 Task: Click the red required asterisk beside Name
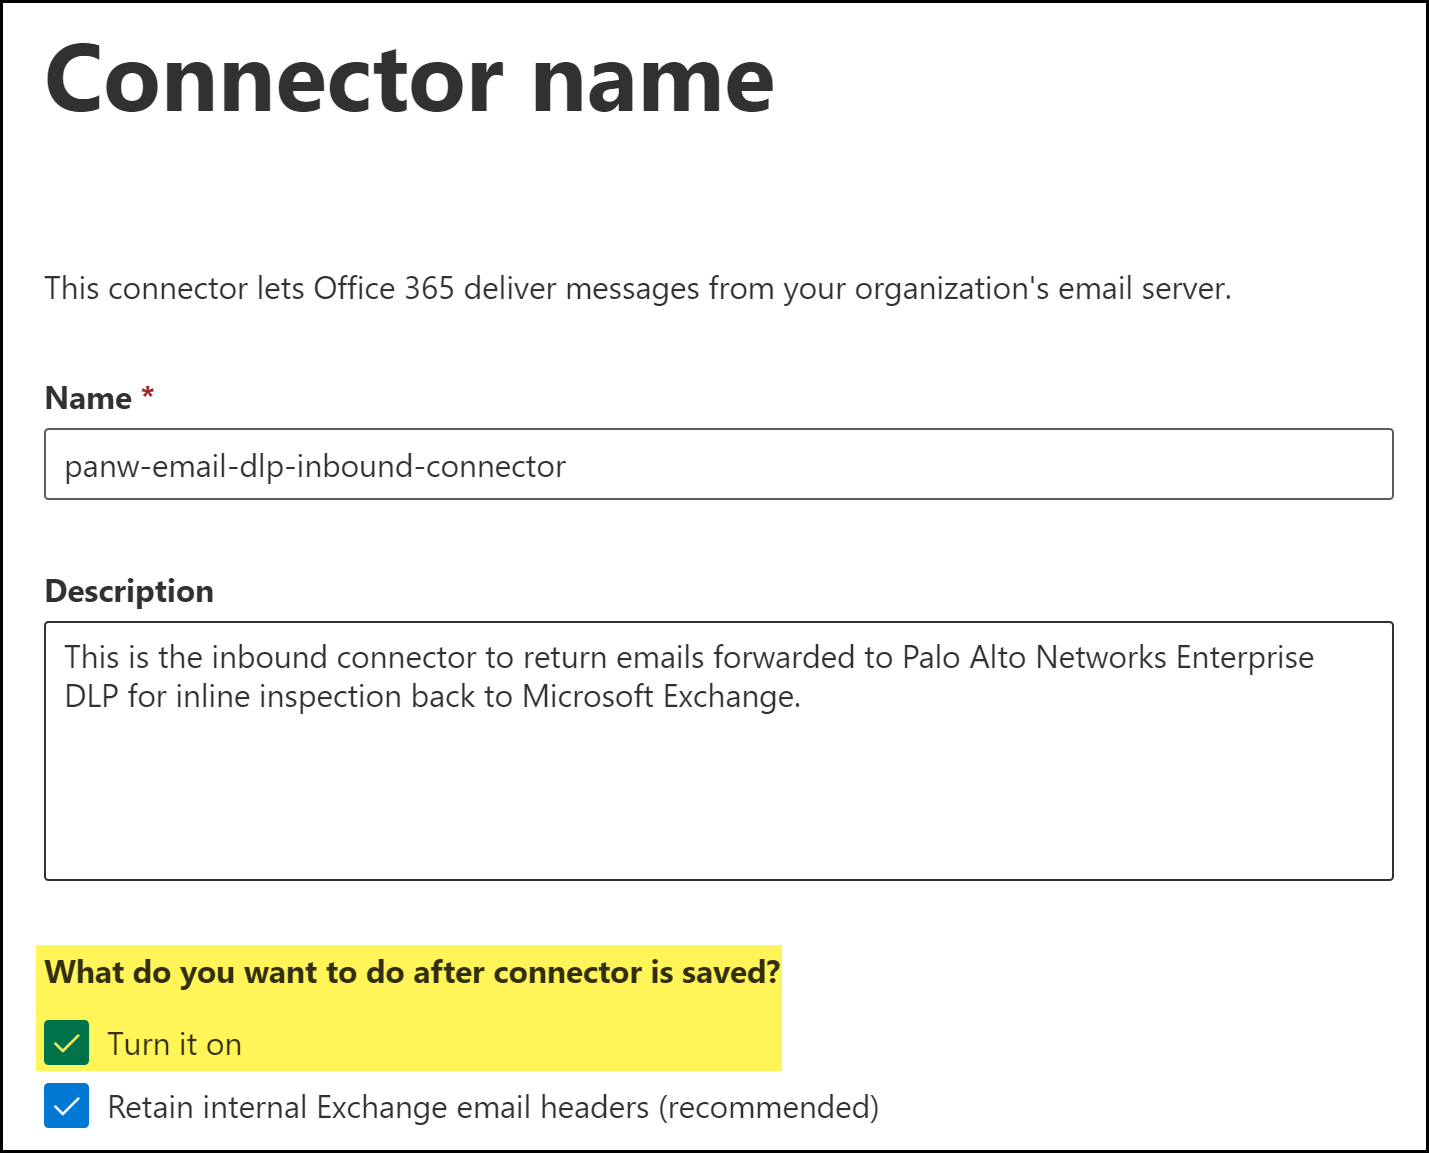point(148,394)
